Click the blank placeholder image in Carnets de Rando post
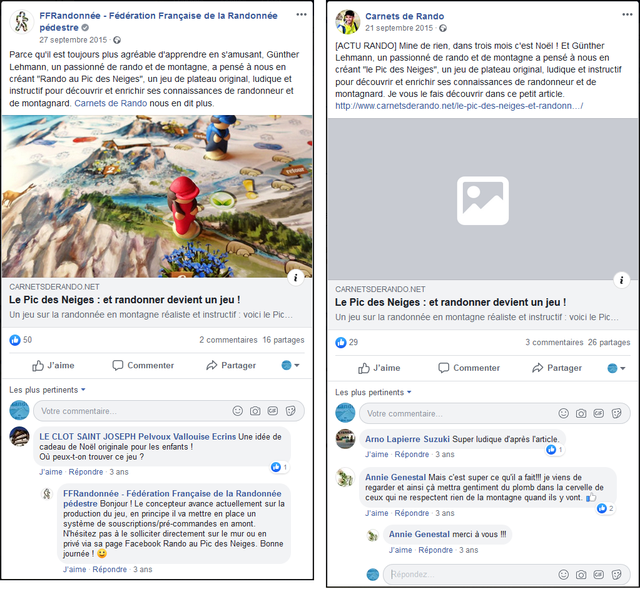Image resolution: width=640 pixels, height=589 pixels. tap(483, 199)
